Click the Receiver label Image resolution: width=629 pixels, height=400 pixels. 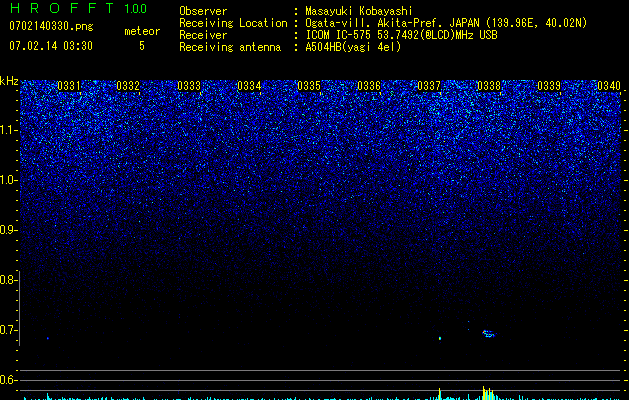pyautogui.click(x=203, y=35)
